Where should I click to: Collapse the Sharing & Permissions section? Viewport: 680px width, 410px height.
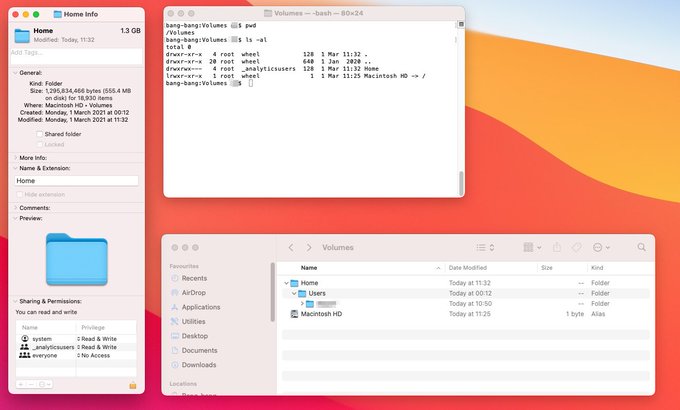click(15, 301)
